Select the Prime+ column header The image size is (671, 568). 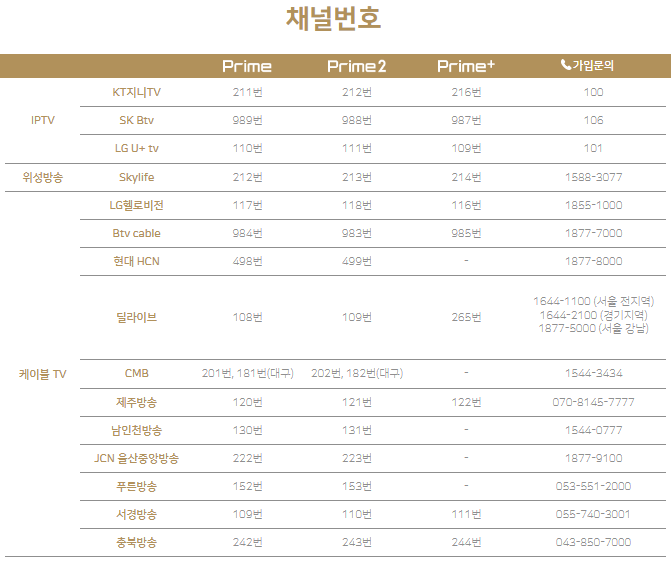pyautogui.click(x=466, y=66)
